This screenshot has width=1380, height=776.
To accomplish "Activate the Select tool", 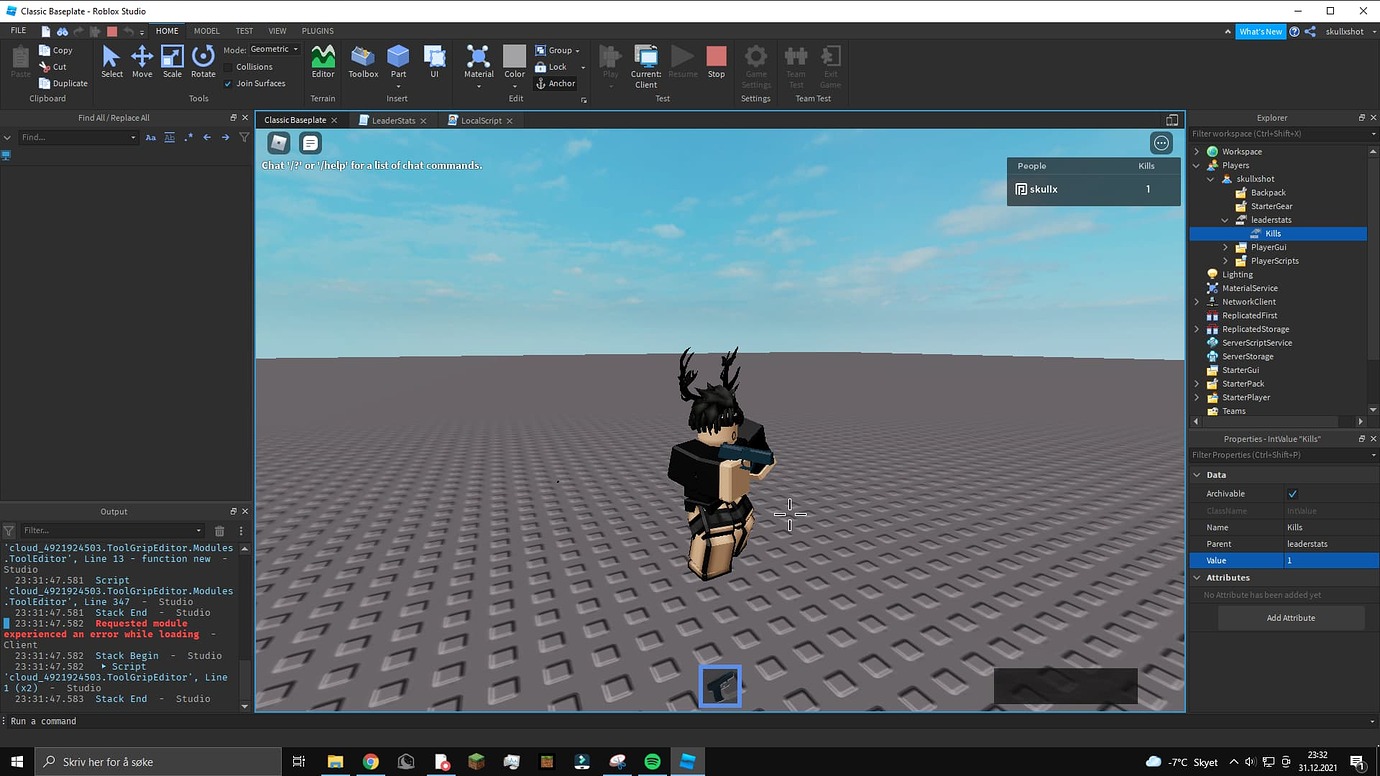I will click(112, 62).
